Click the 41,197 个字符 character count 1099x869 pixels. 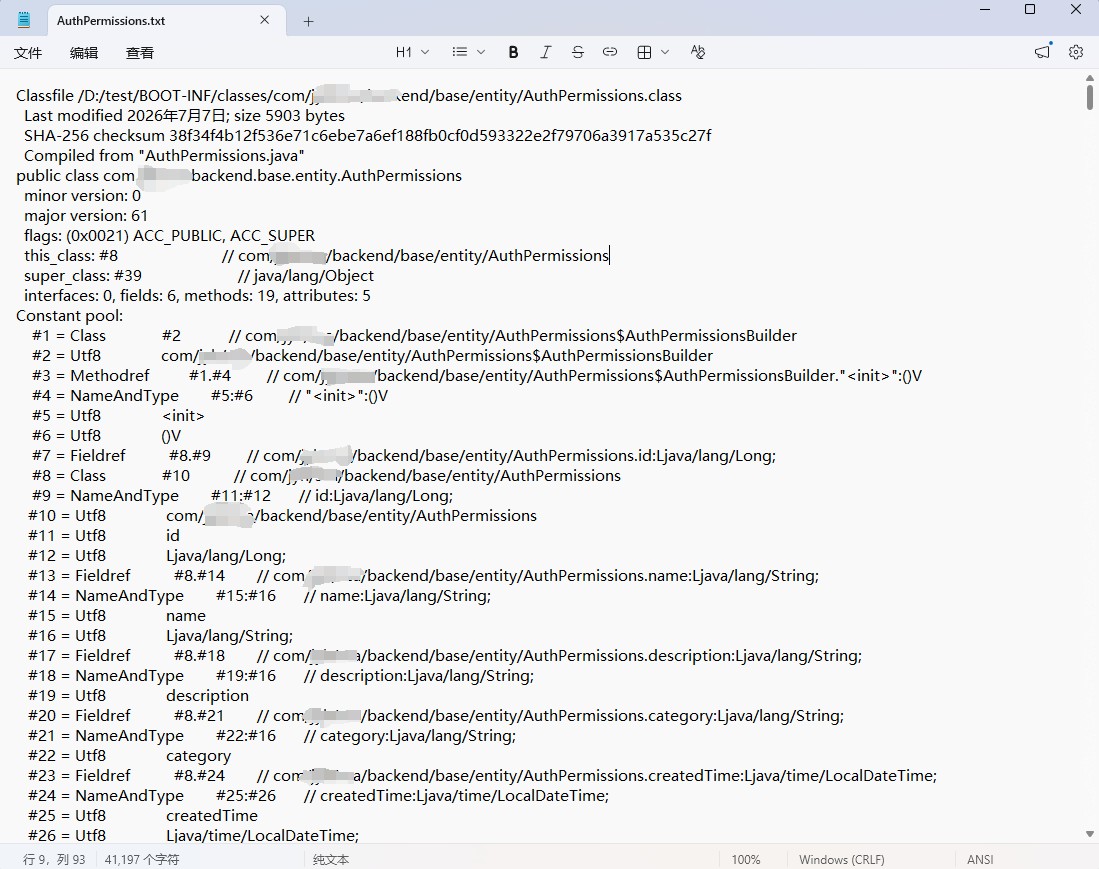point(142,859)
